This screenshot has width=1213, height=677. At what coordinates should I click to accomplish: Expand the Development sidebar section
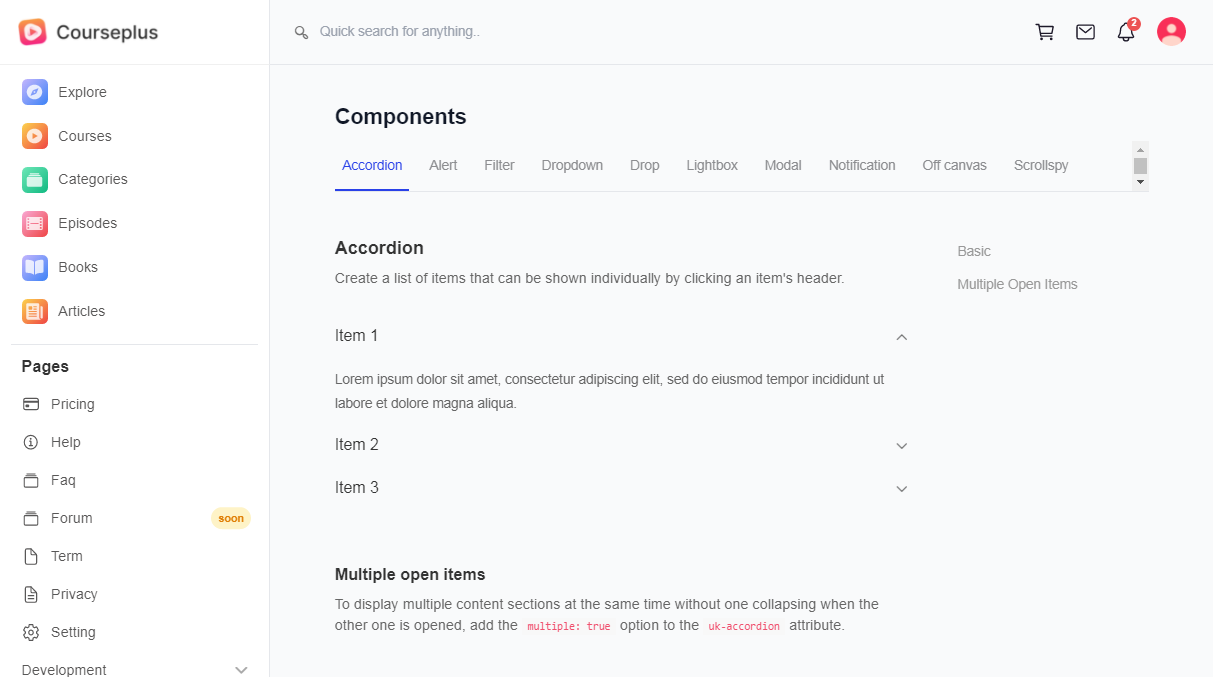(240, 670)
